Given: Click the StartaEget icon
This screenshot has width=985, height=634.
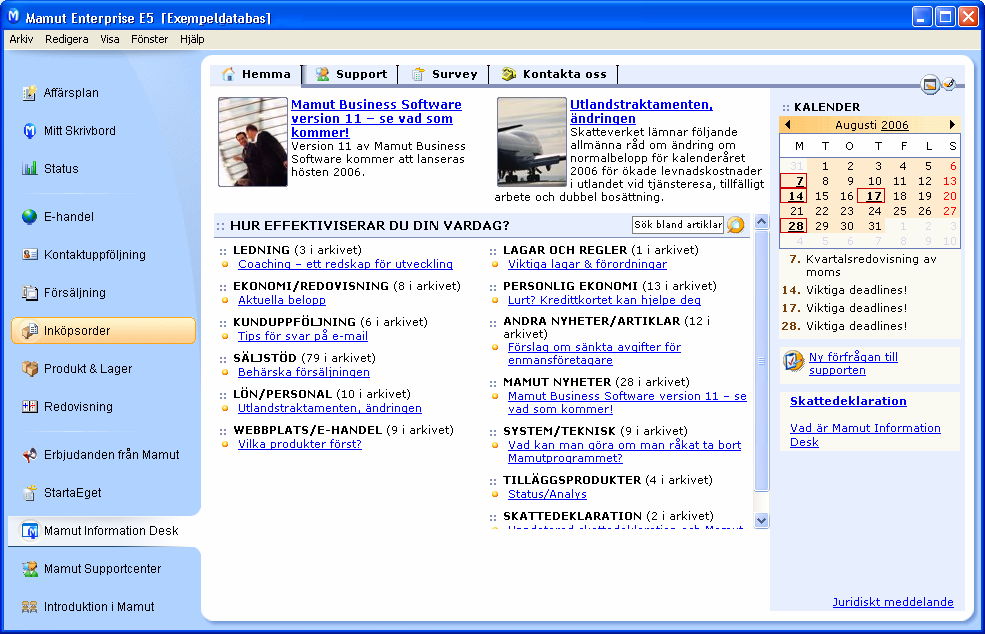Looking at the screenshot, I should coord(30,493).
